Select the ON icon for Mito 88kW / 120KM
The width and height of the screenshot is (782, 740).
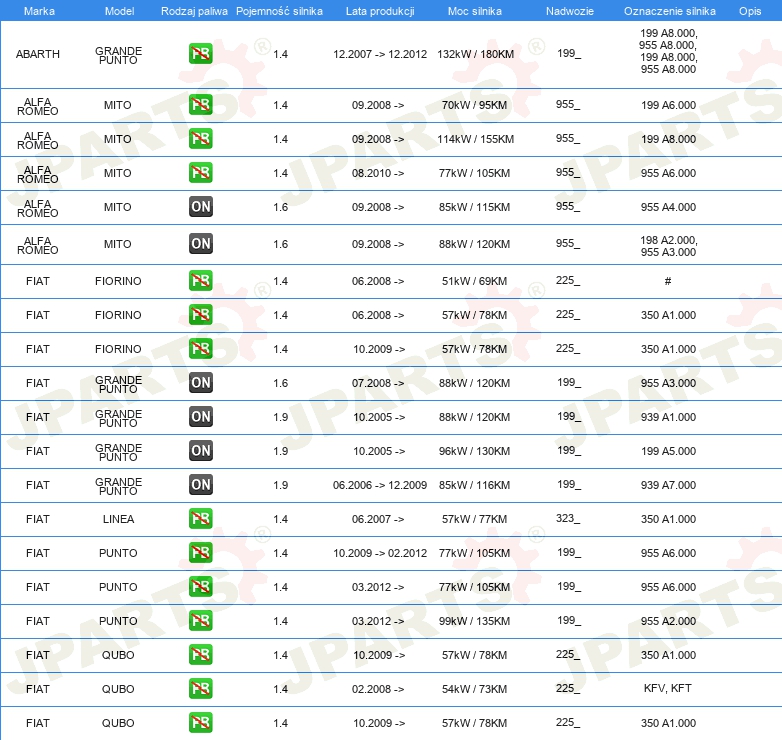click(x=200, y=243)
